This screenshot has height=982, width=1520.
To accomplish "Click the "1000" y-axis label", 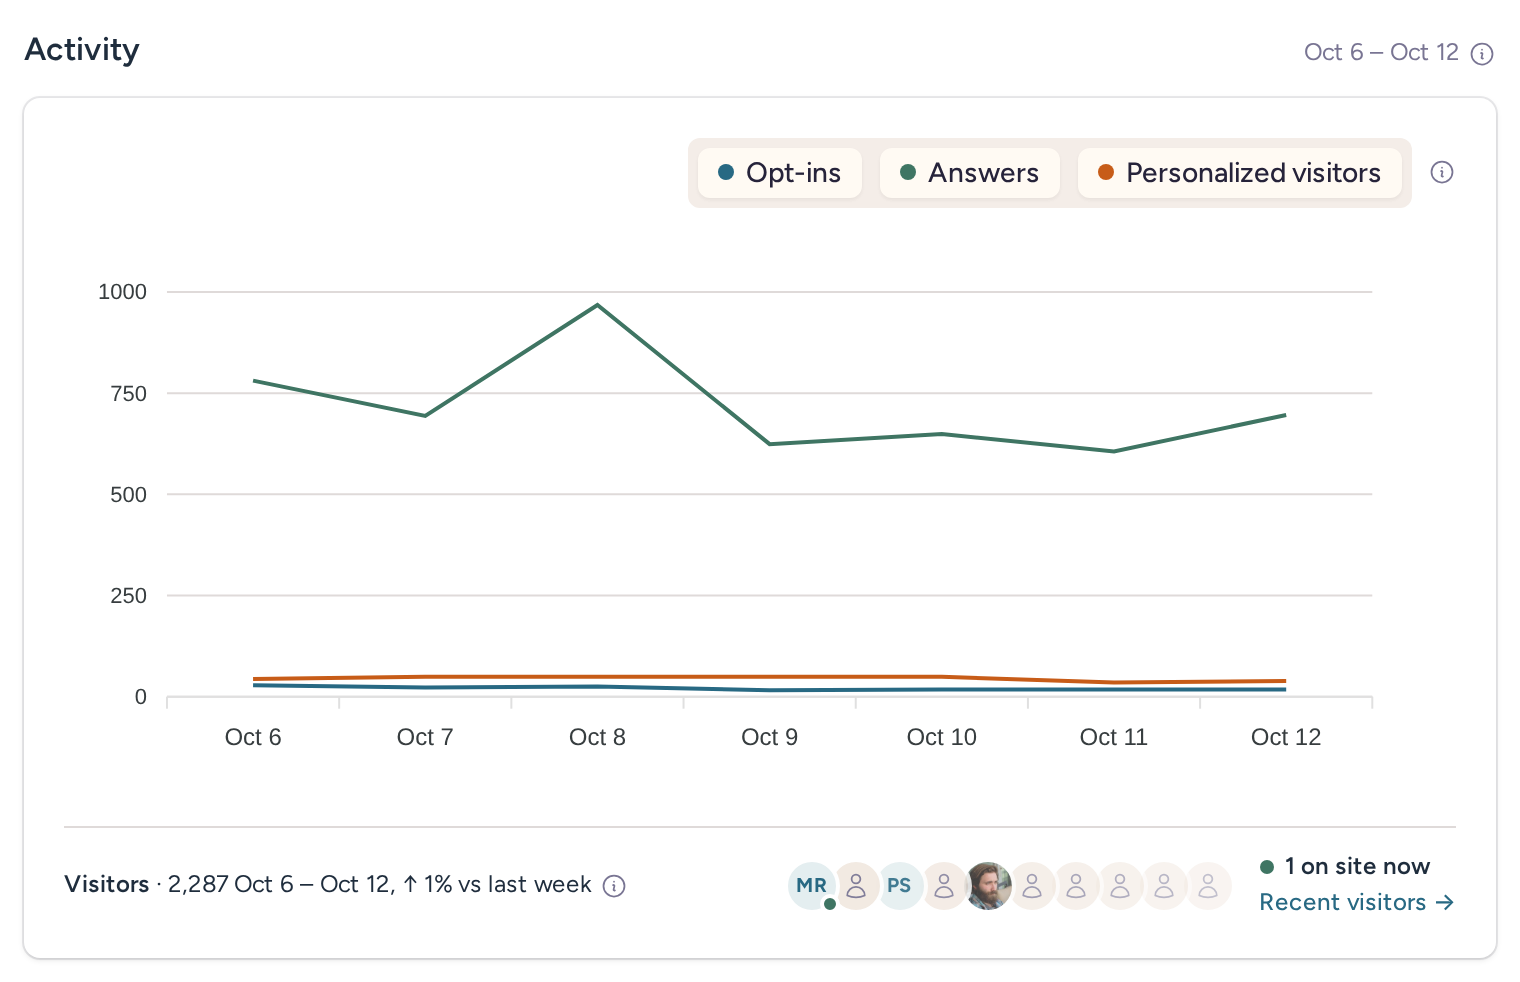I will pyautogui.click(x=122, y=292).
